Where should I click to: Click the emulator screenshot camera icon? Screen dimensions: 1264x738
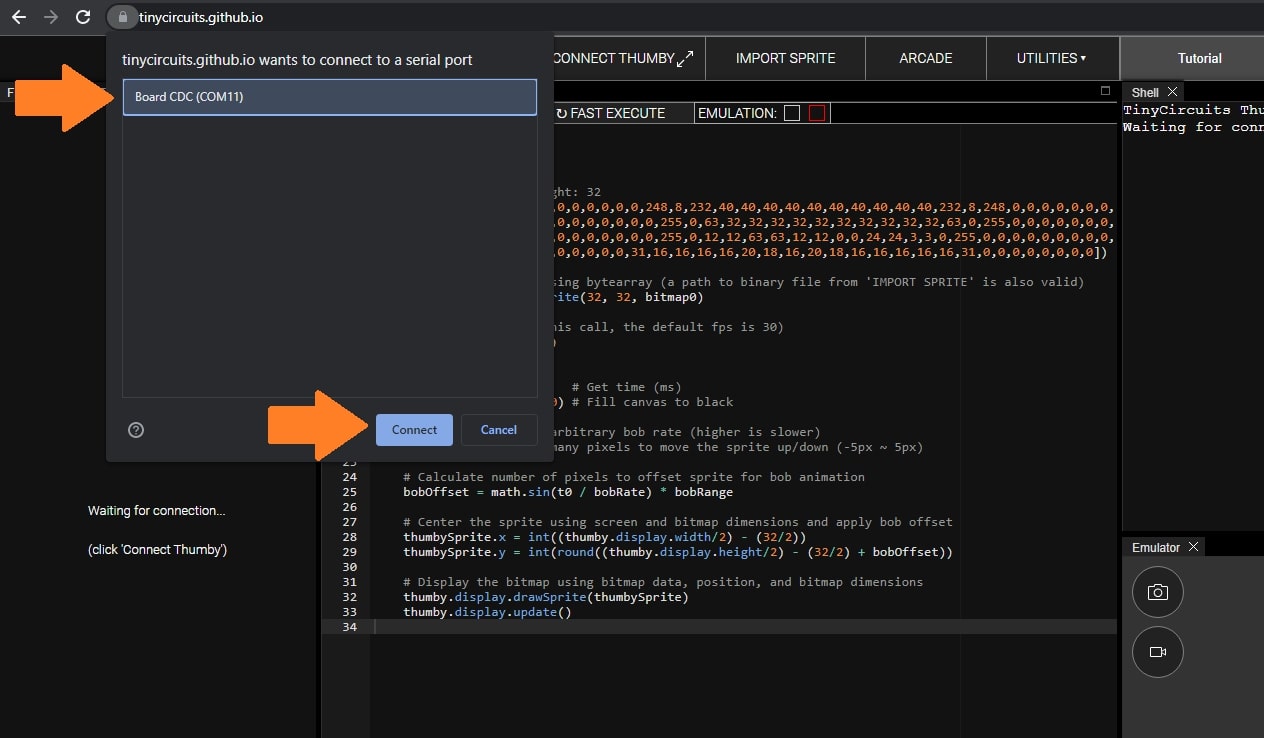[x=1158, y=592]
